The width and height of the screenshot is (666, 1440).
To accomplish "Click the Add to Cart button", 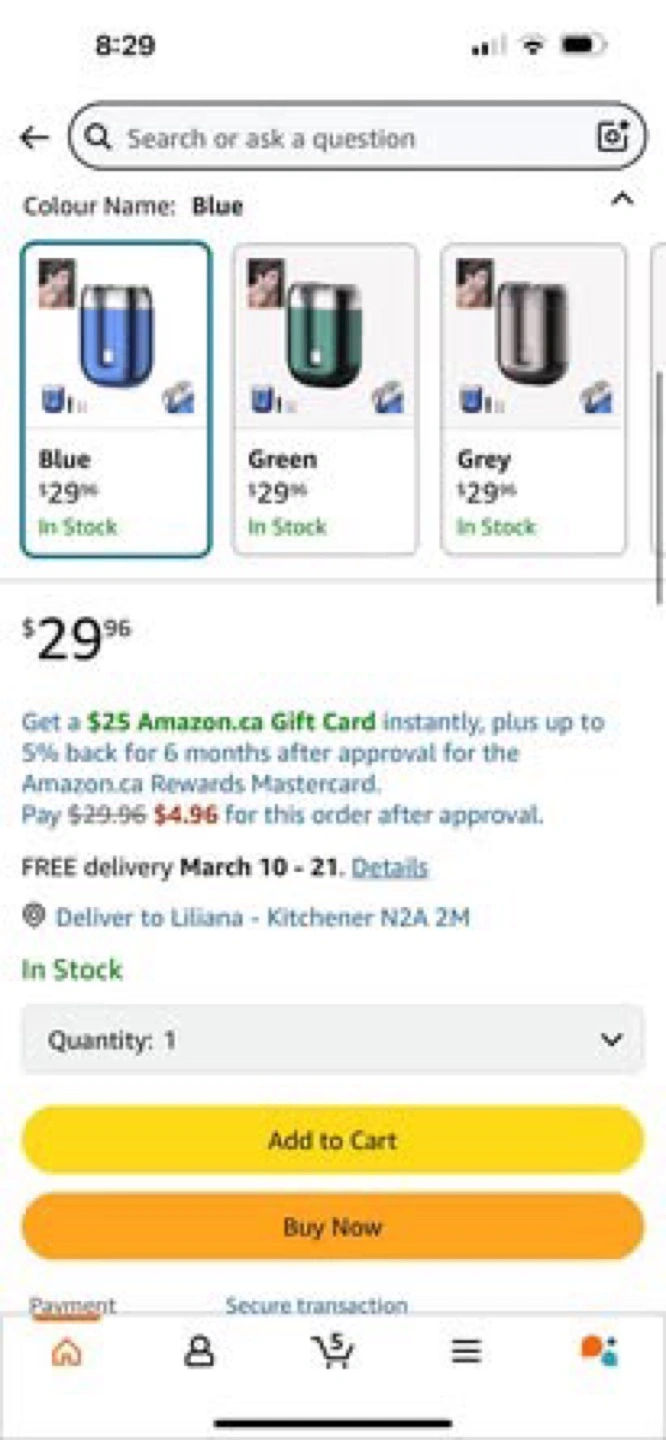I will (x=332, y=1140).
